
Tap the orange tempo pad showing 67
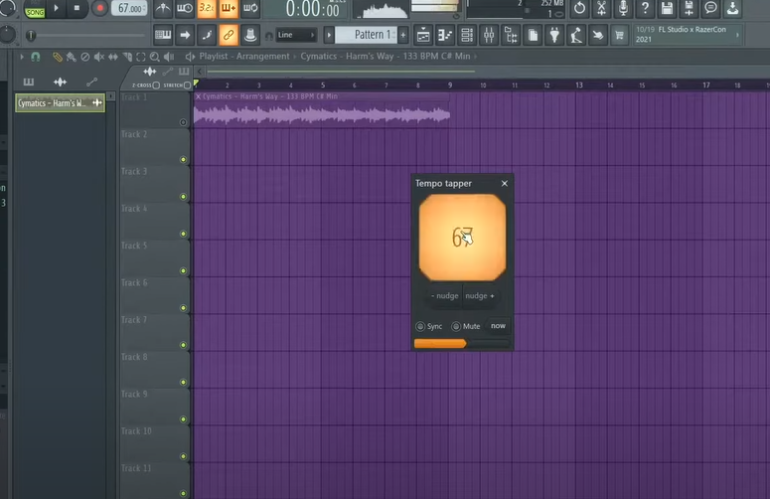point(462,238)
